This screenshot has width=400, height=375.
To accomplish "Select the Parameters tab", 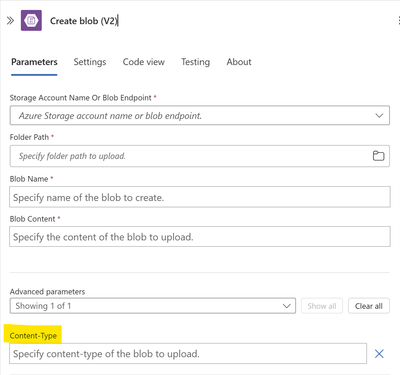I will (34, 62).
